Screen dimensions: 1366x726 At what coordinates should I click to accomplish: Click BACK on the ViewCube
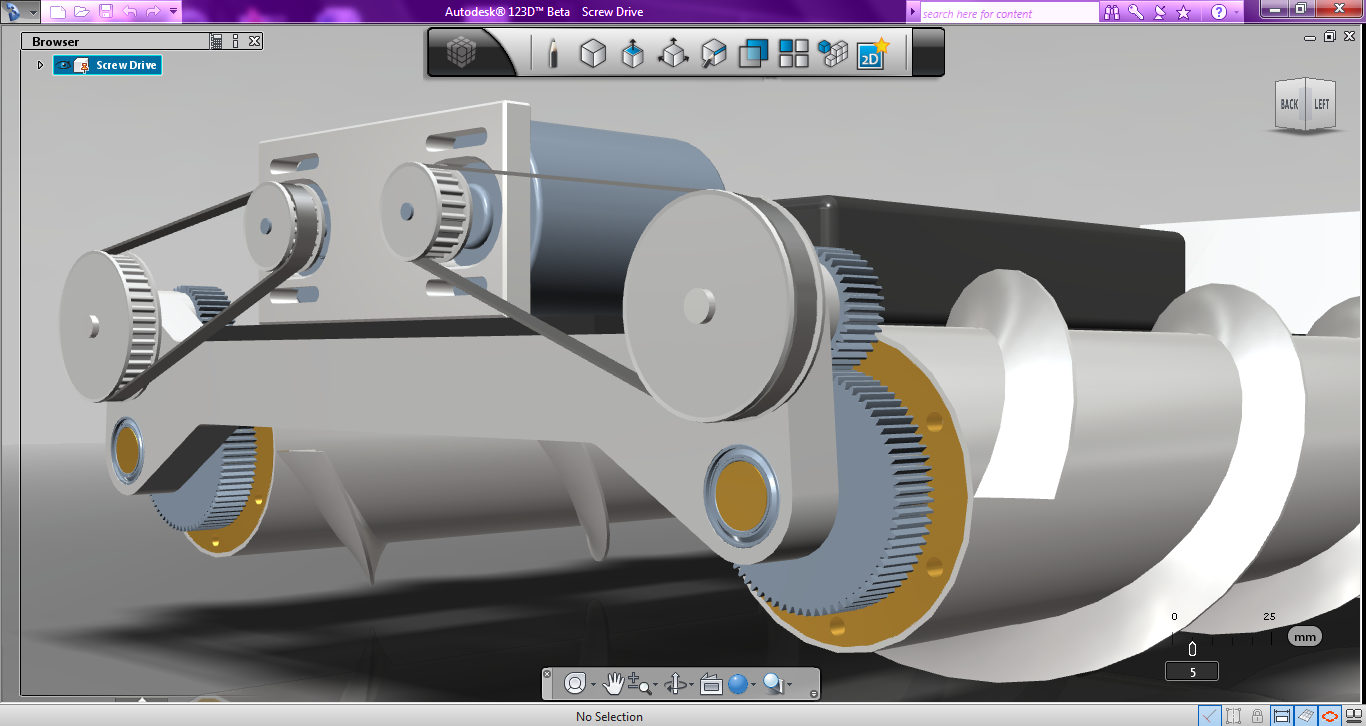(1290, 103)
